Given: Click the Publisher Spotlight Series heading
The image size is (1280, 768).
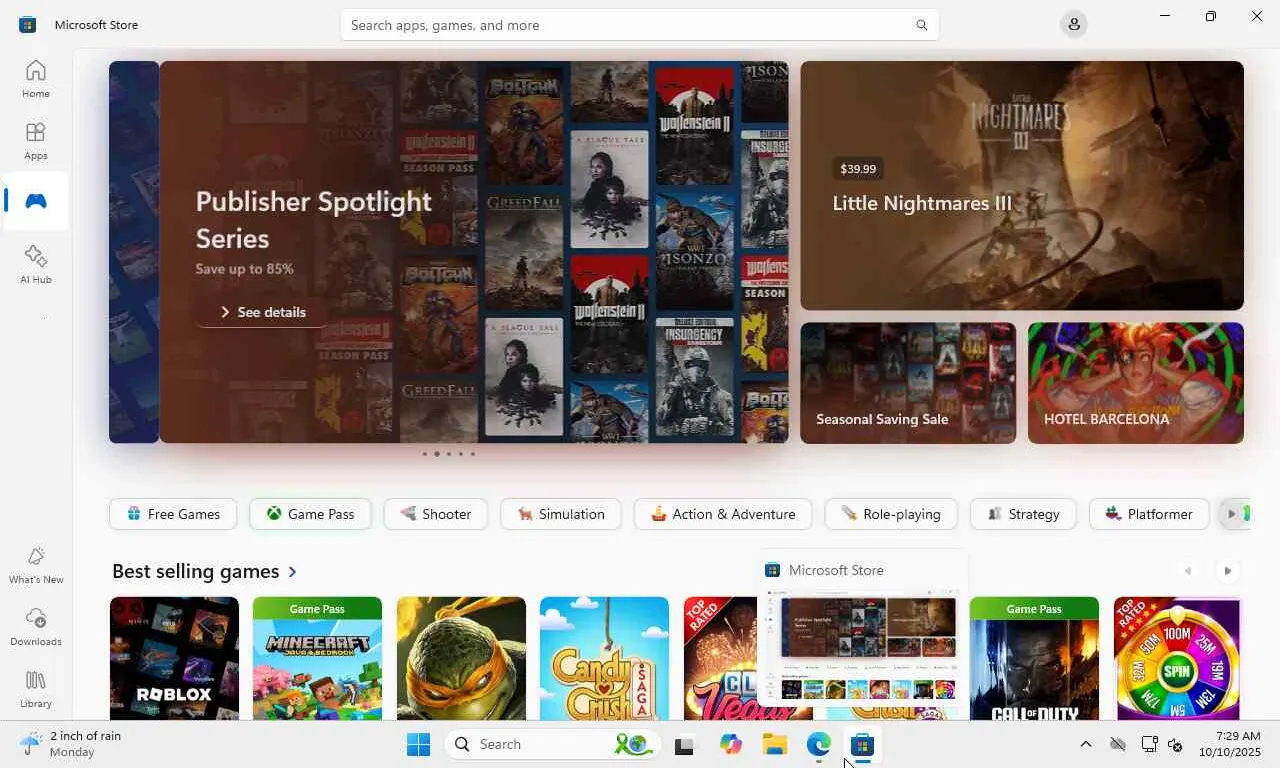Looking at the screenshot, I should point(313,219).
